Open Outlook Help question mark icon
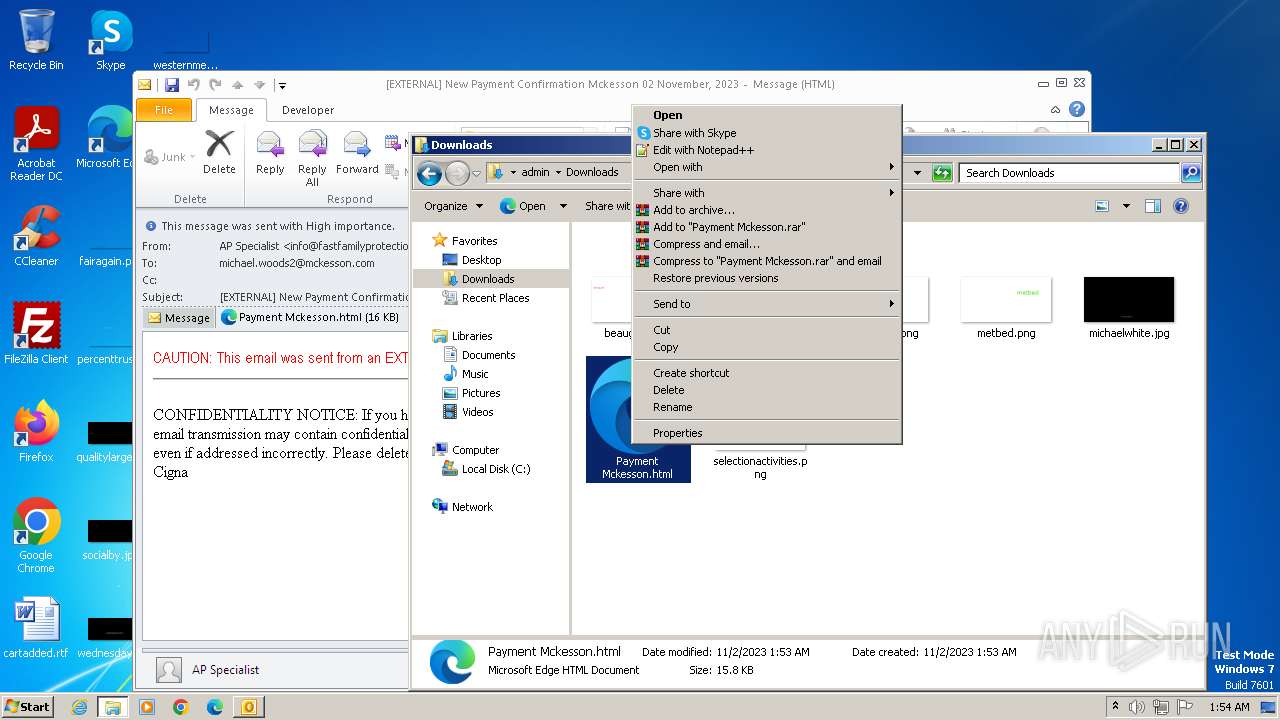 [x=1077, y=109]
